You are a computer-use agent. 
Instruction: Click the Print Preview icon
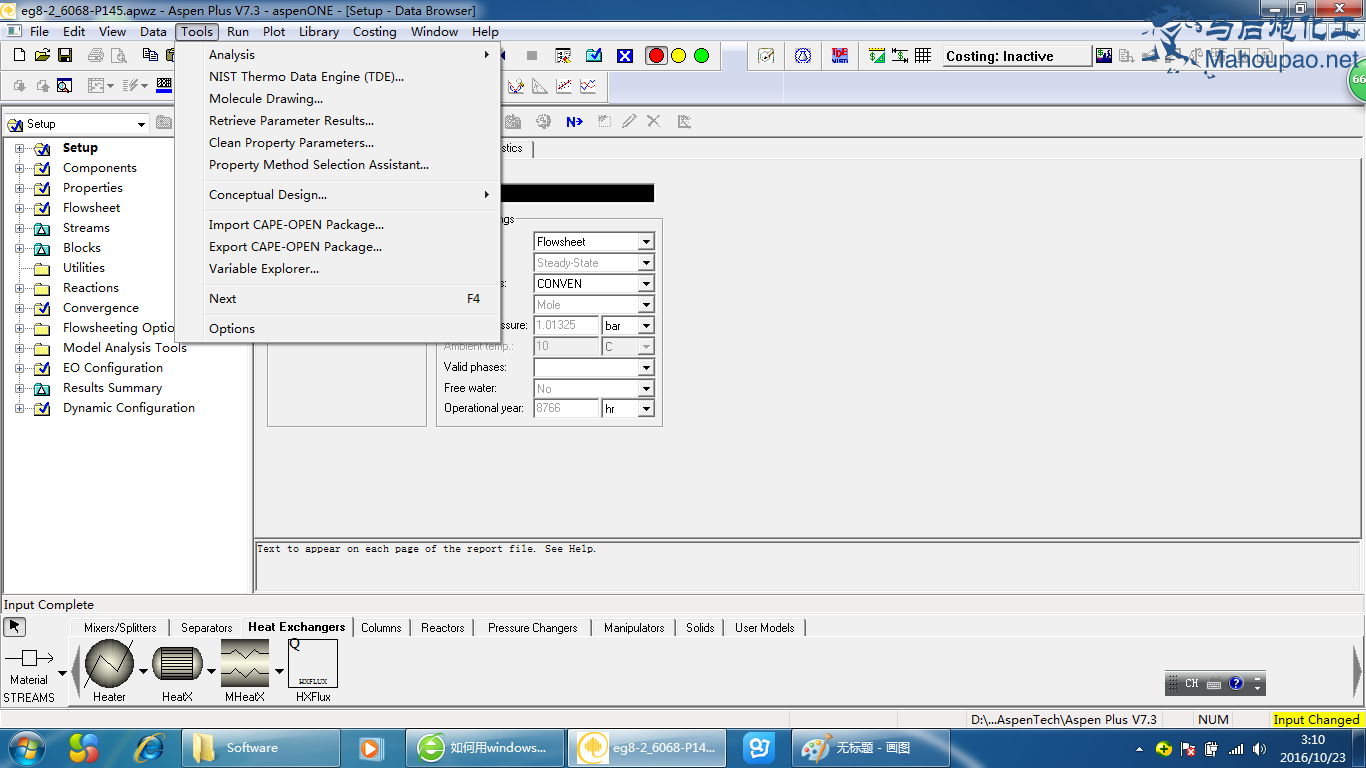pyautogui.click(x=119, y=55)
